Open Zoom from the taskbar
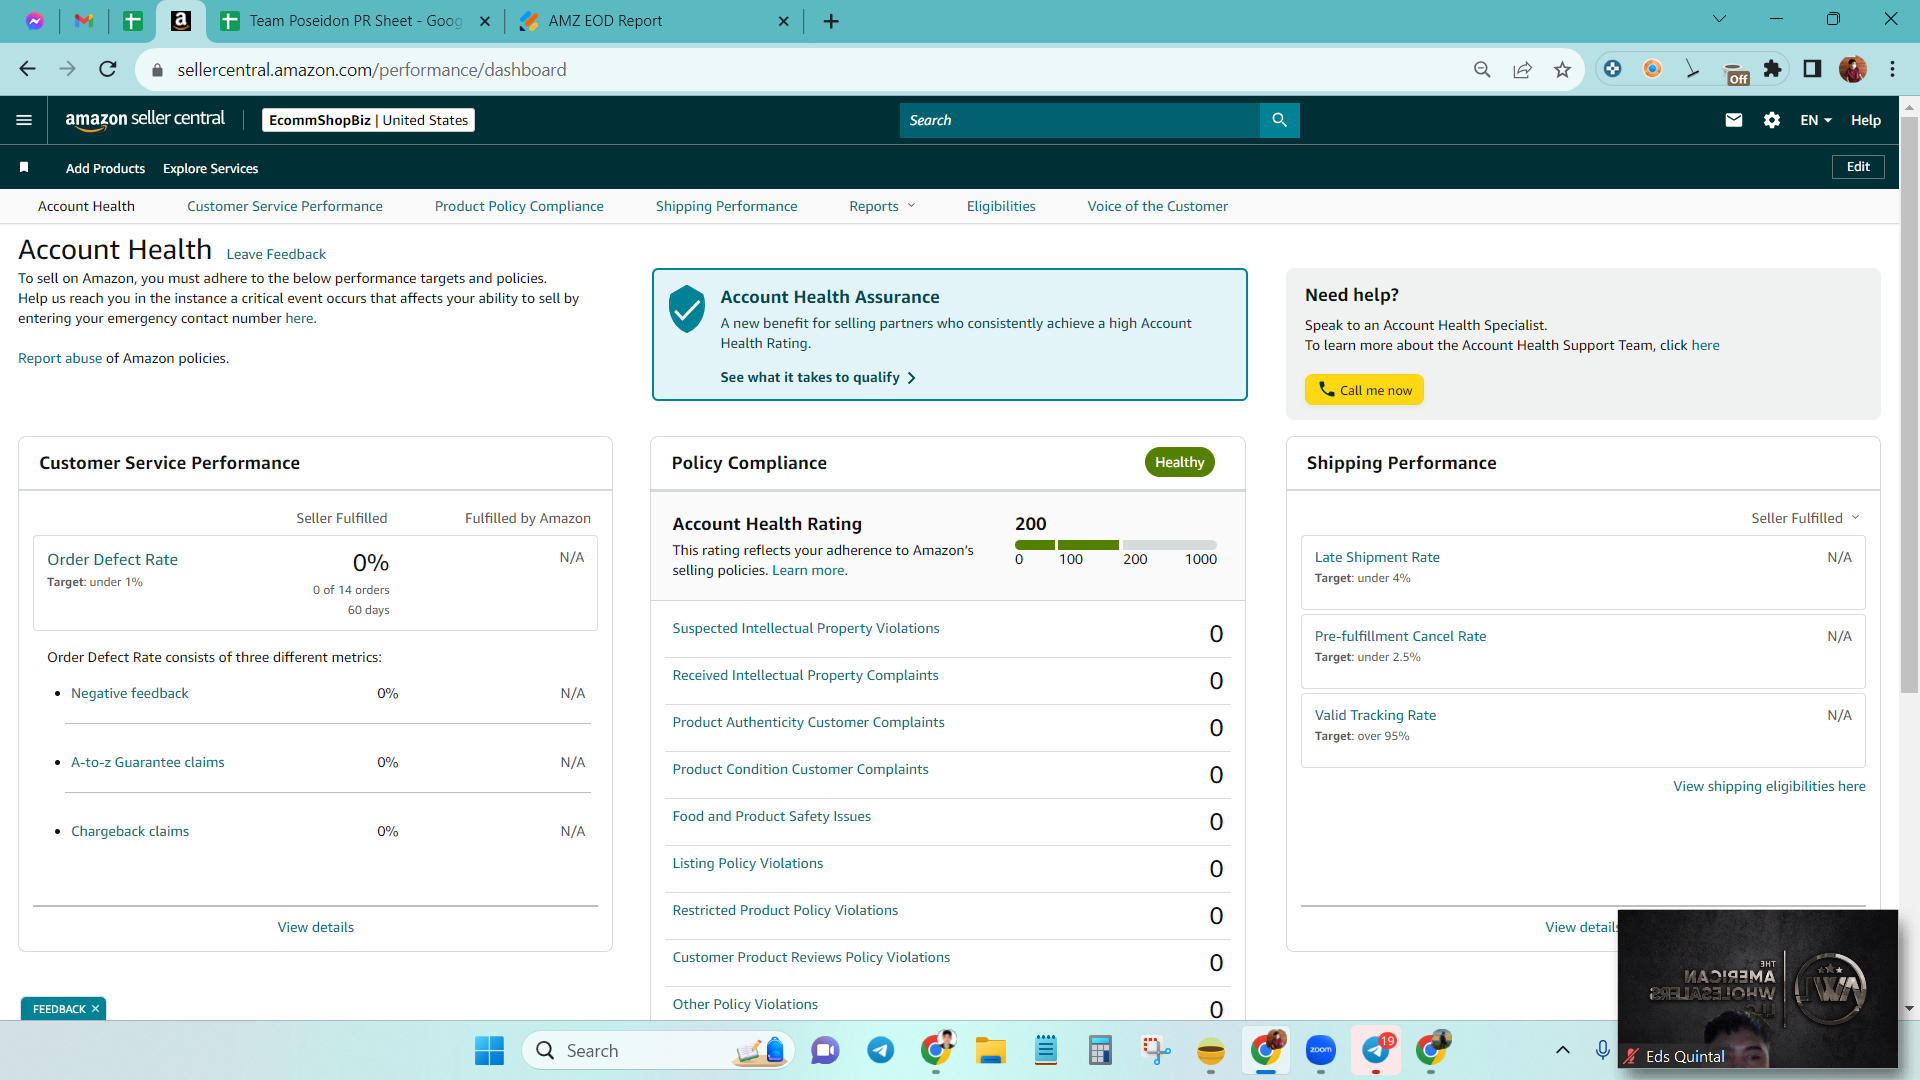Image resolution: width=1920 pixels, height=1080 pixels. pyautogui.click(x=1321, y=1050)
